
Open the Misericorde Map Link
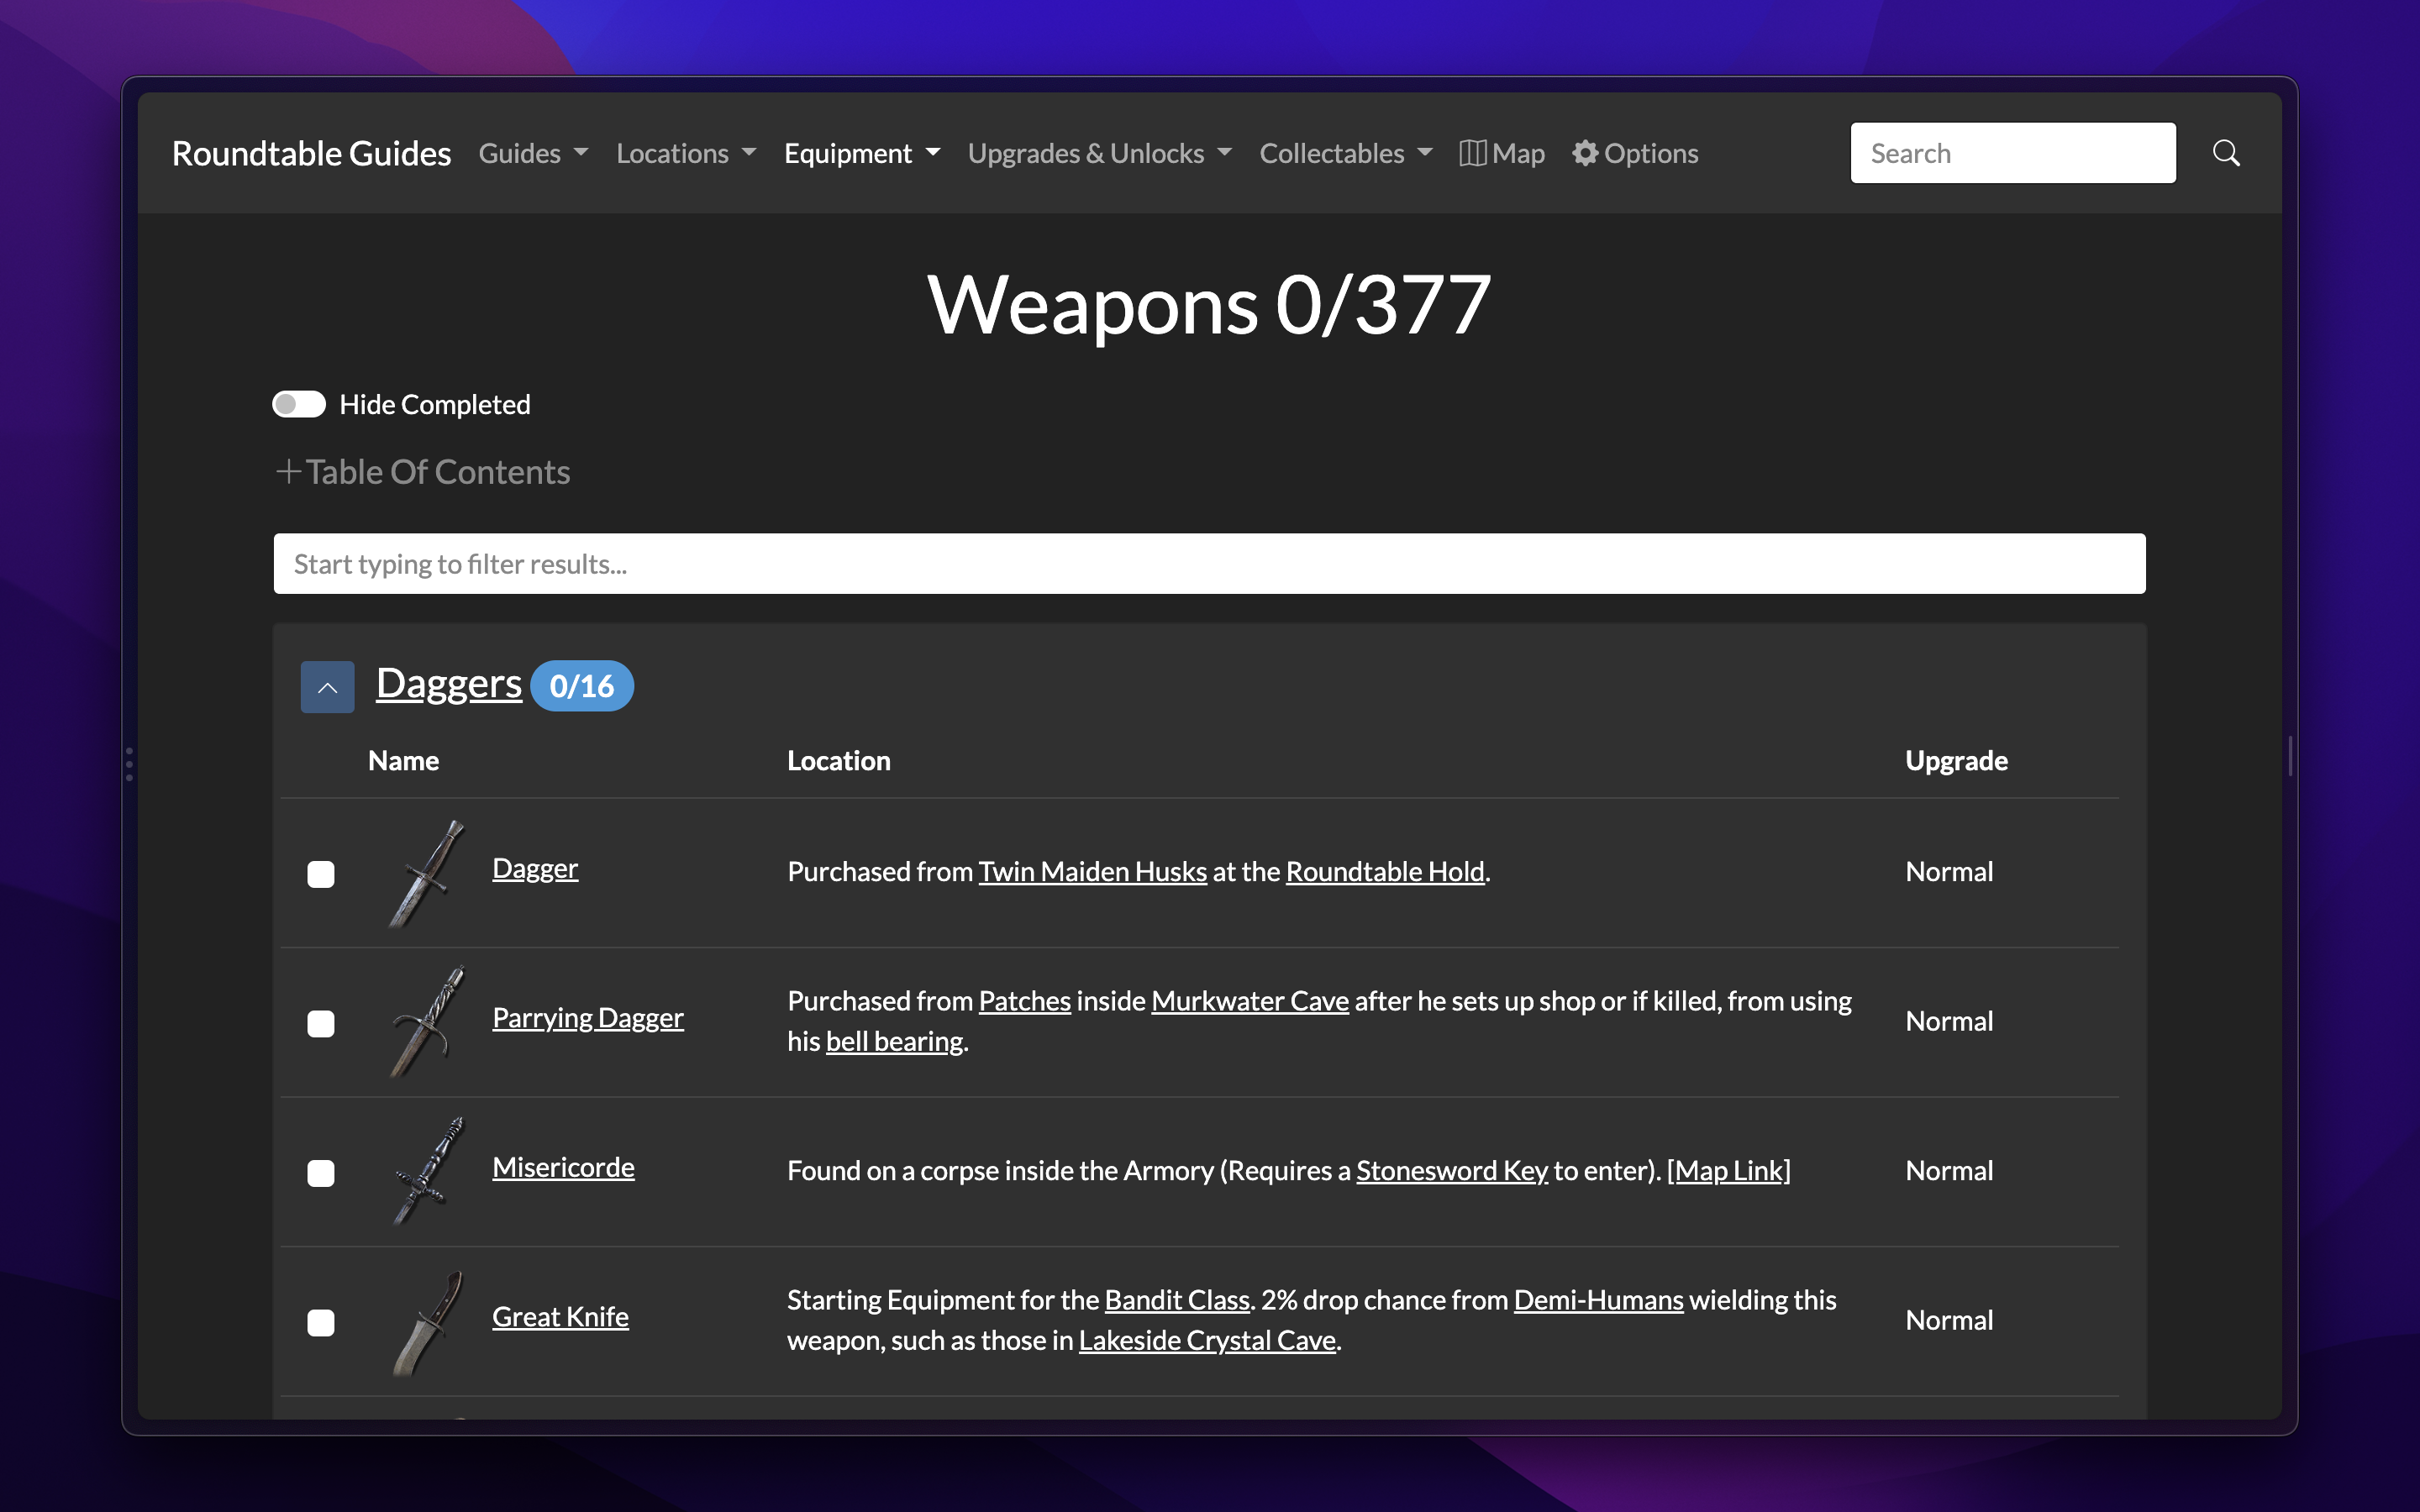point(1729,1170)
